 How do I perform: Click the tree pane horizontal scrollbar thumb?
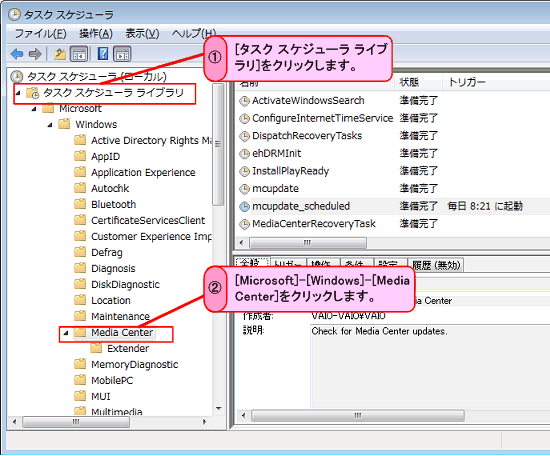[76, 422]
